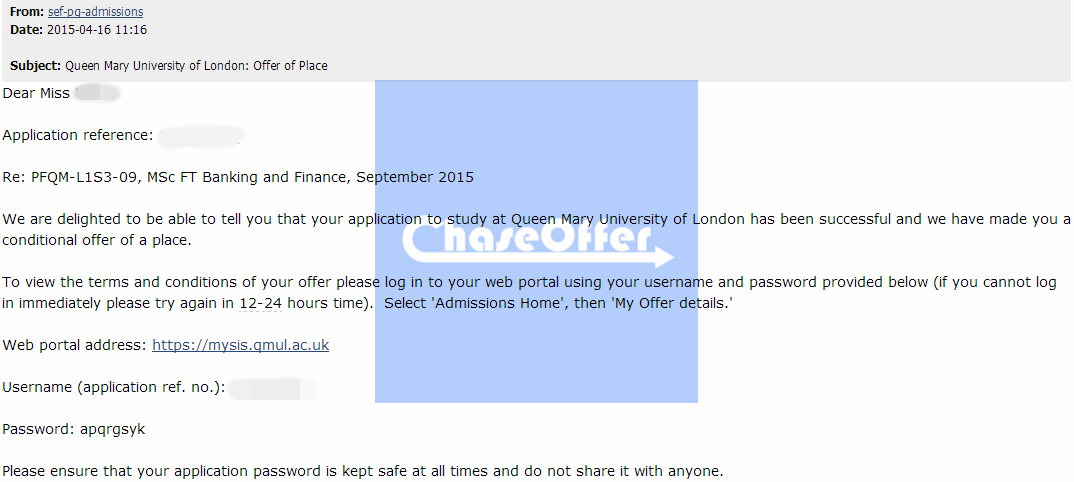Open the mysis.qmul.ac.uk web portal link
This screenshot has width=1074, height=482.
[240, 345]
